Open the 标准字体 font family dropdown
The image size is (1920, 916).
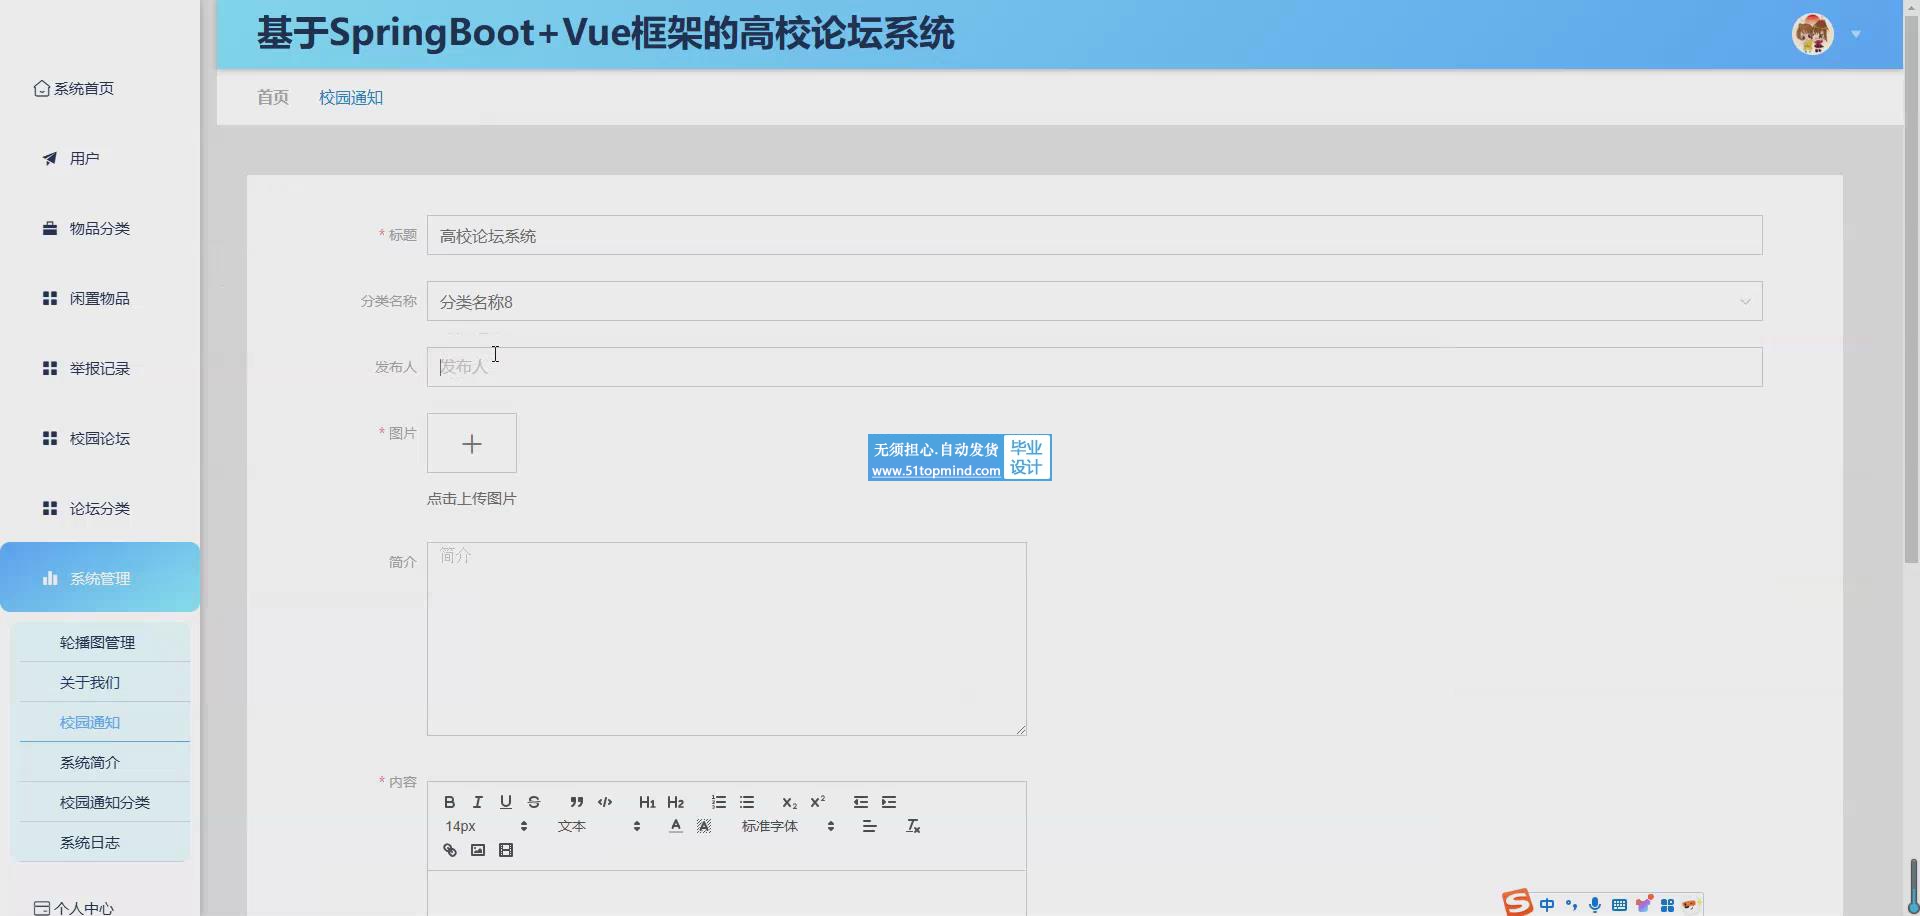(787, 826)
